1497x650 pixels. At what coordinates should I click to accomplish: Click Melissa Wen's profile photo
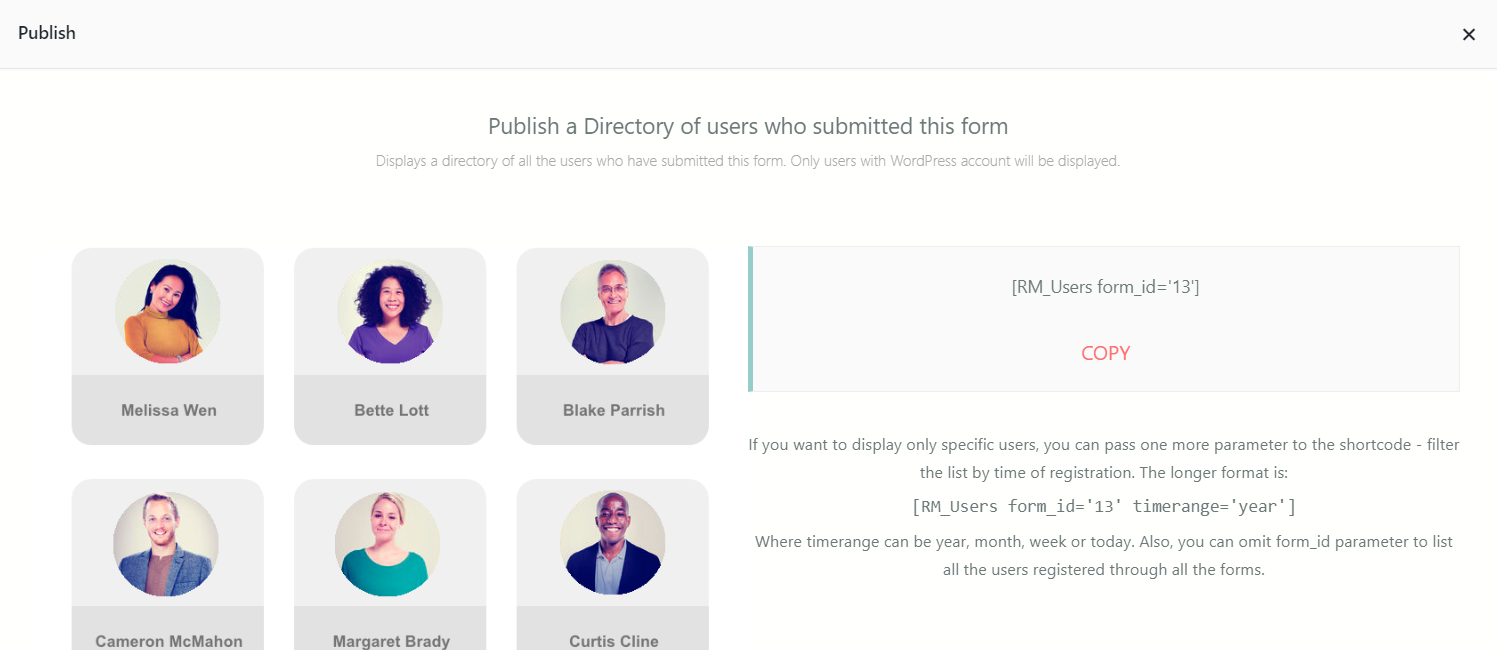tap(168, 311)
